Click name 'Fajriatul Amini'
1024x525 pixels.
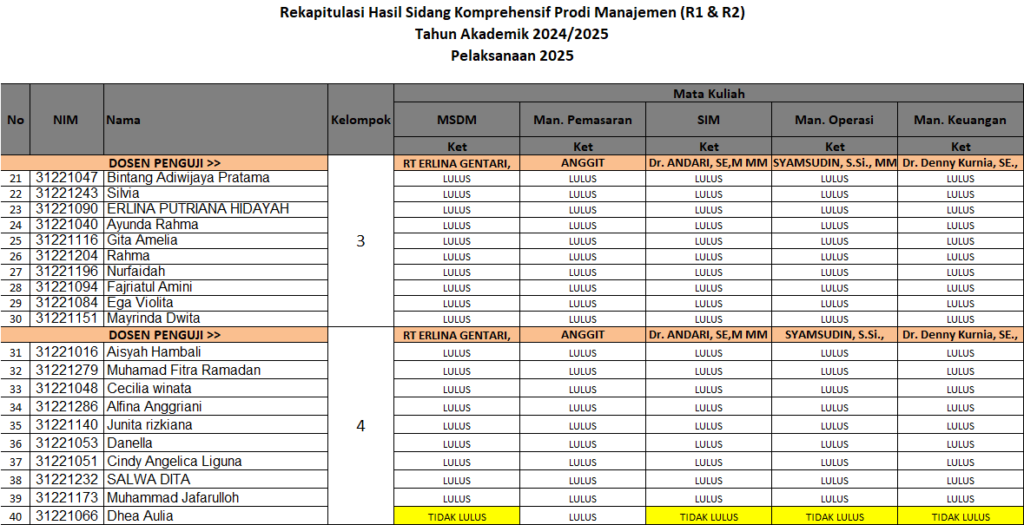coord(150,287)
